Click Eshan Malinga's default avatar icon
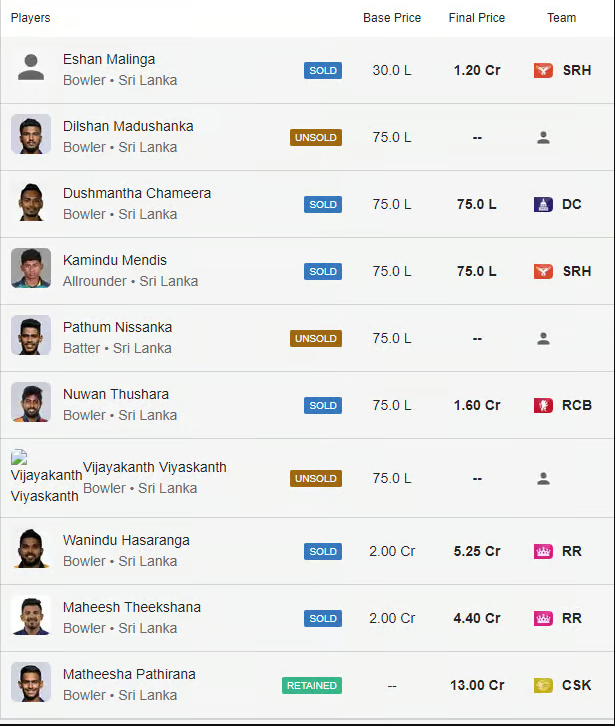 pyautogui.click(x=31, y=68)
